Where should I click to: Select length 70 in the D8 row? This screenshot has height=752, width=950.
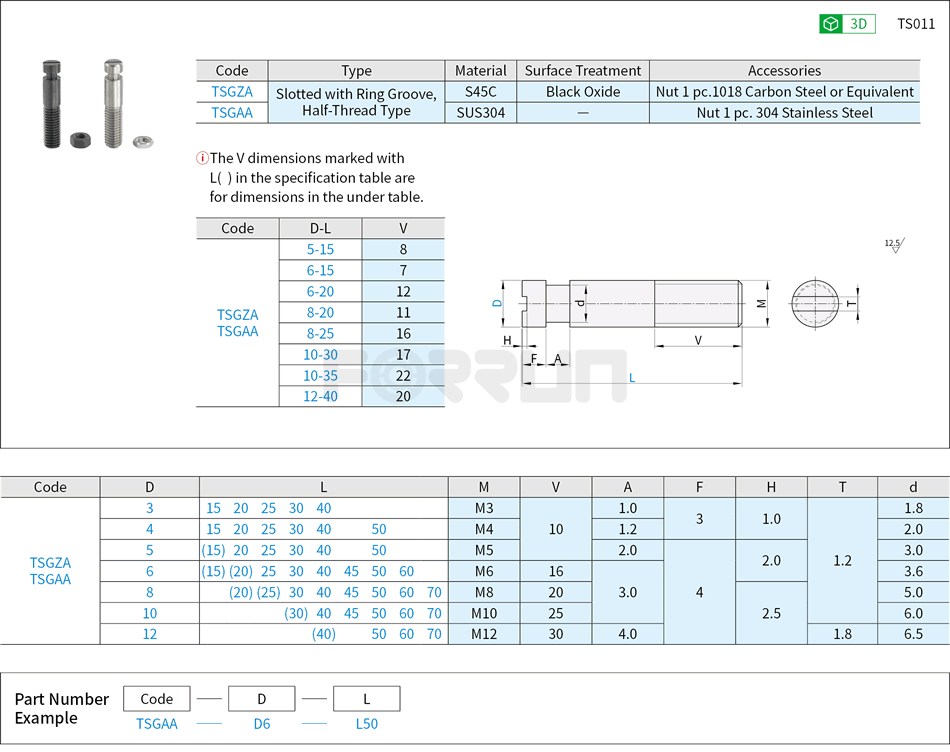[x=434, y=592]
